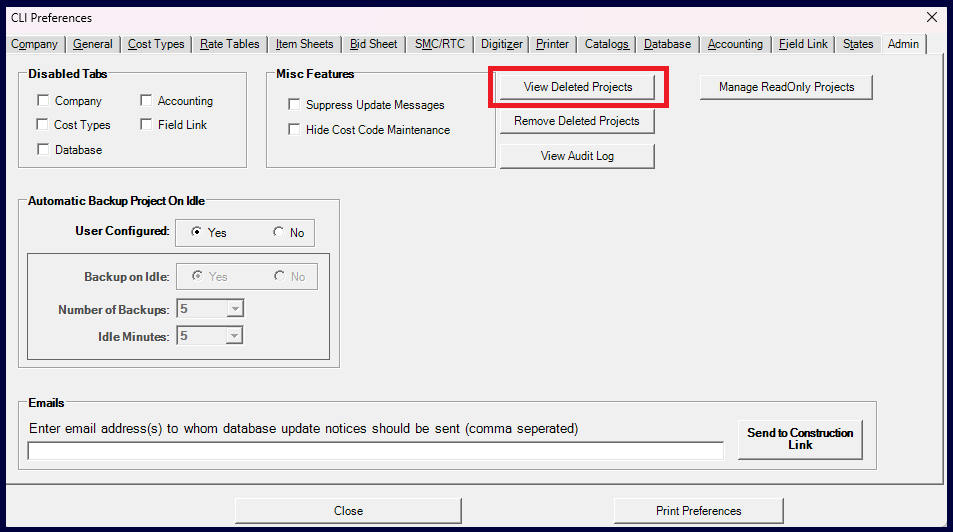The width and height of the screenshot is (953, 532).
Task: Enable Hide Cost Code Maintenance checkbox
Action: tap(294, 130)
